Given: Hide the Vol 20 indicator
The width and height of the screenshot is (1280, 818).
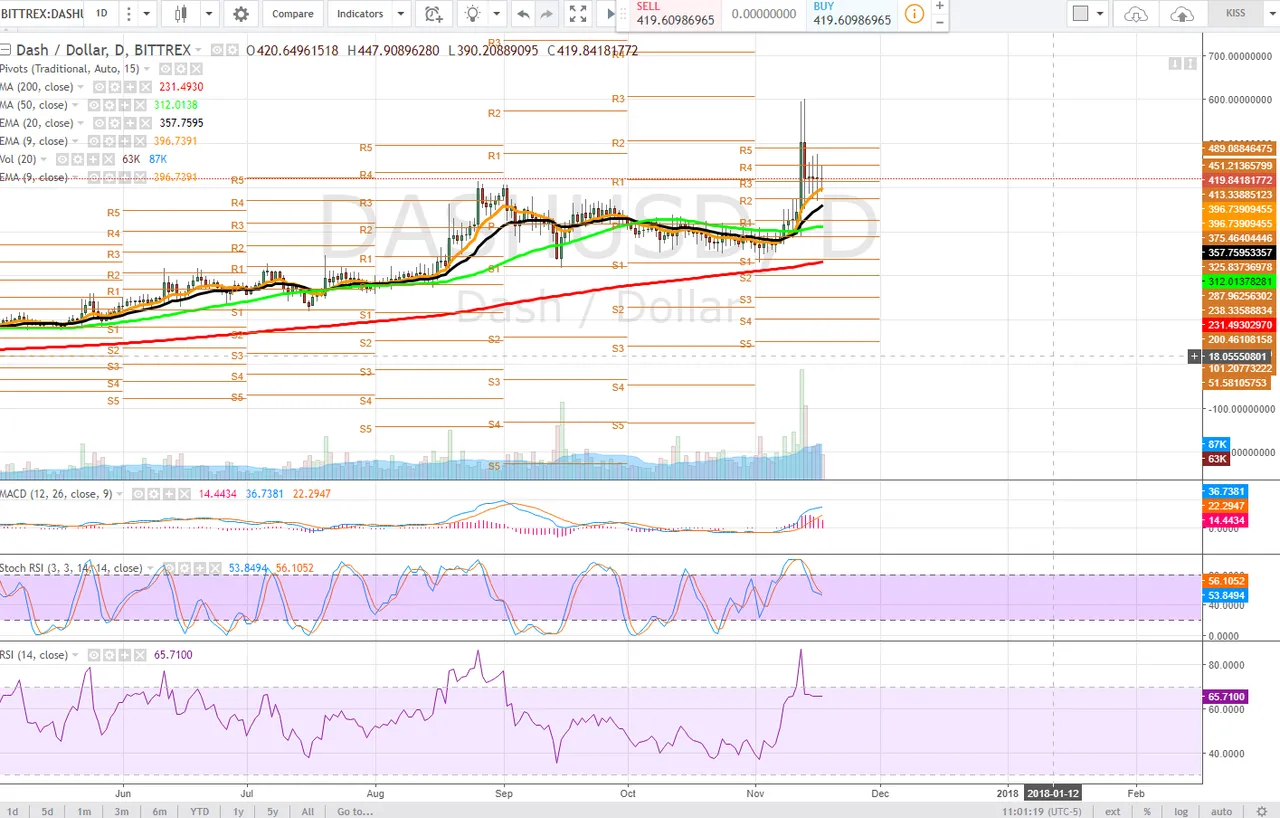Looking at the screenshot, I should point(62,159).
